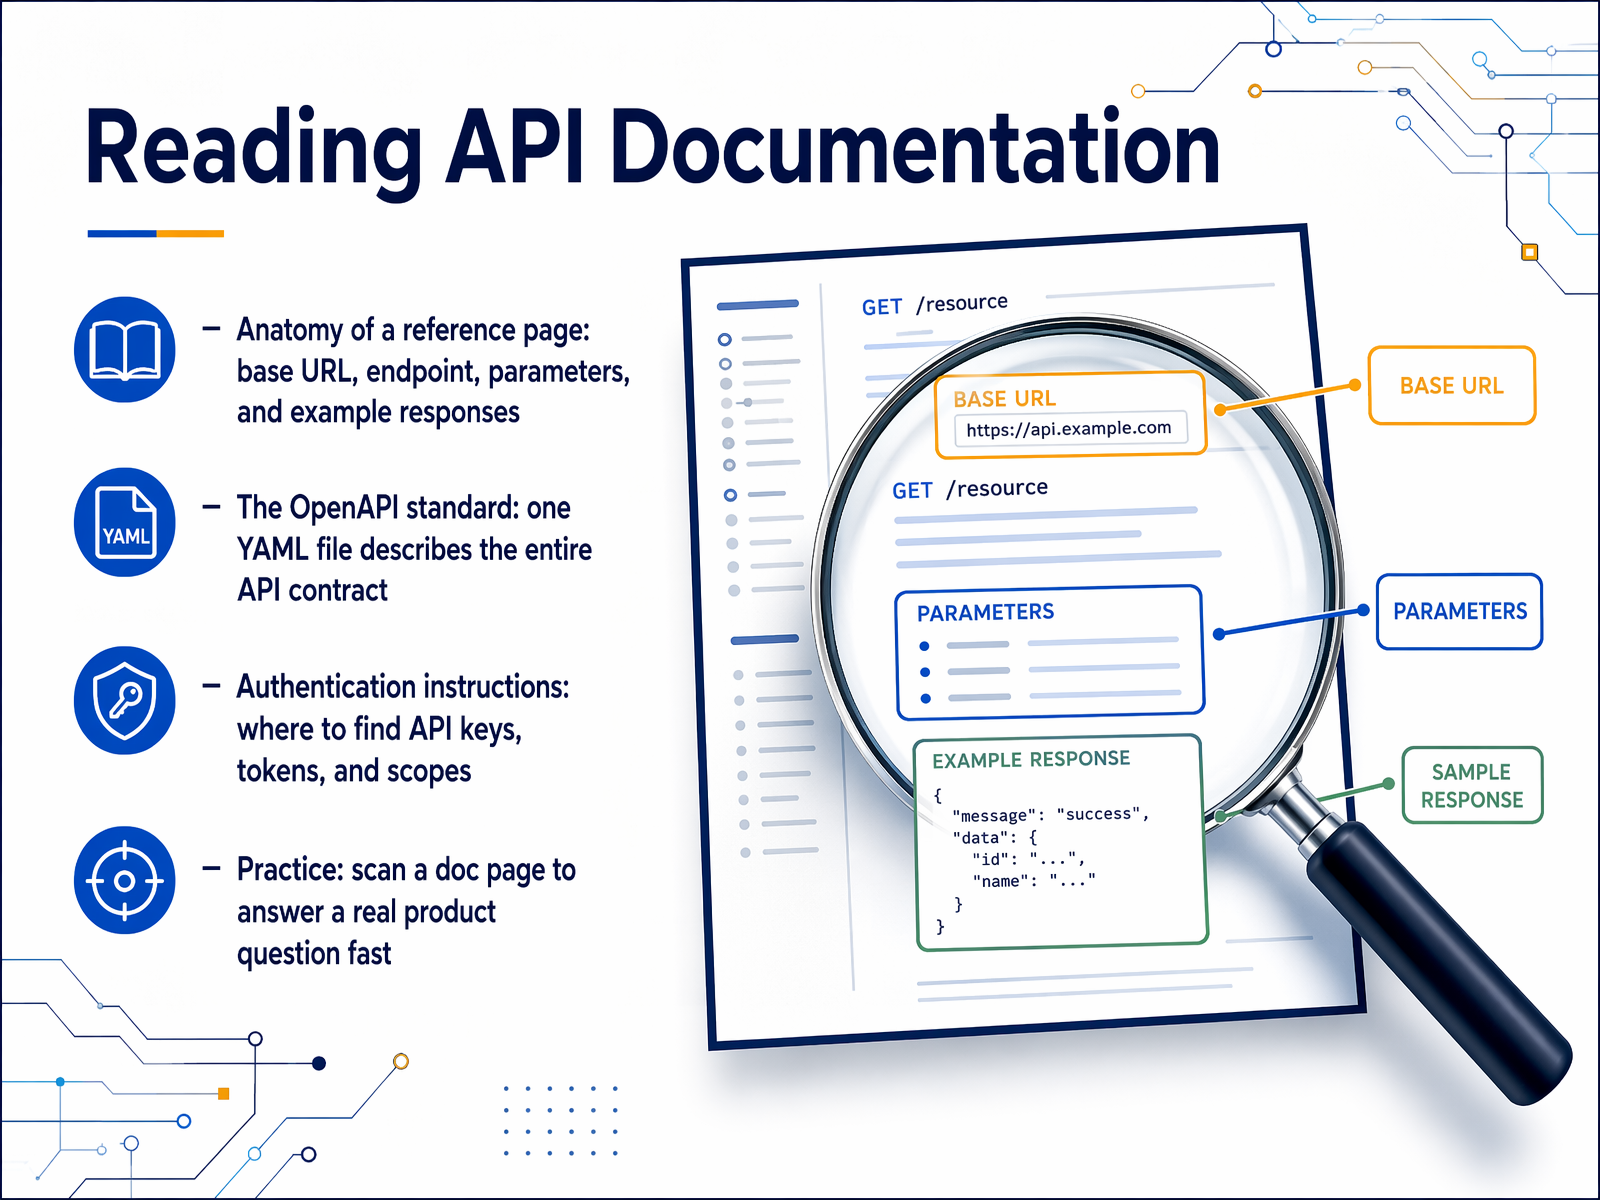Click the OpenAPI standard bullet text

[414, 549]
